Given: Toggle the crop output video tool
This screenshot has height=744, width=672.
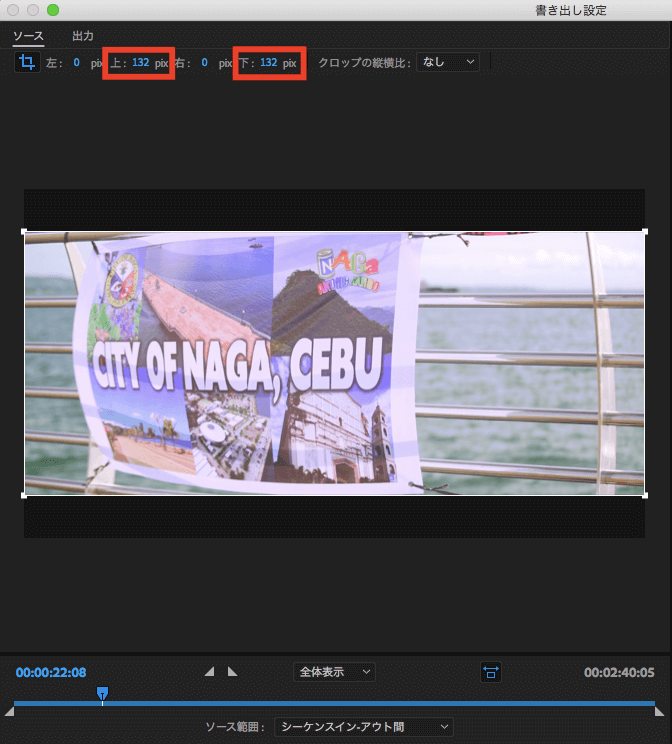Looking at the screenshot, I should [x=27, y=62].
